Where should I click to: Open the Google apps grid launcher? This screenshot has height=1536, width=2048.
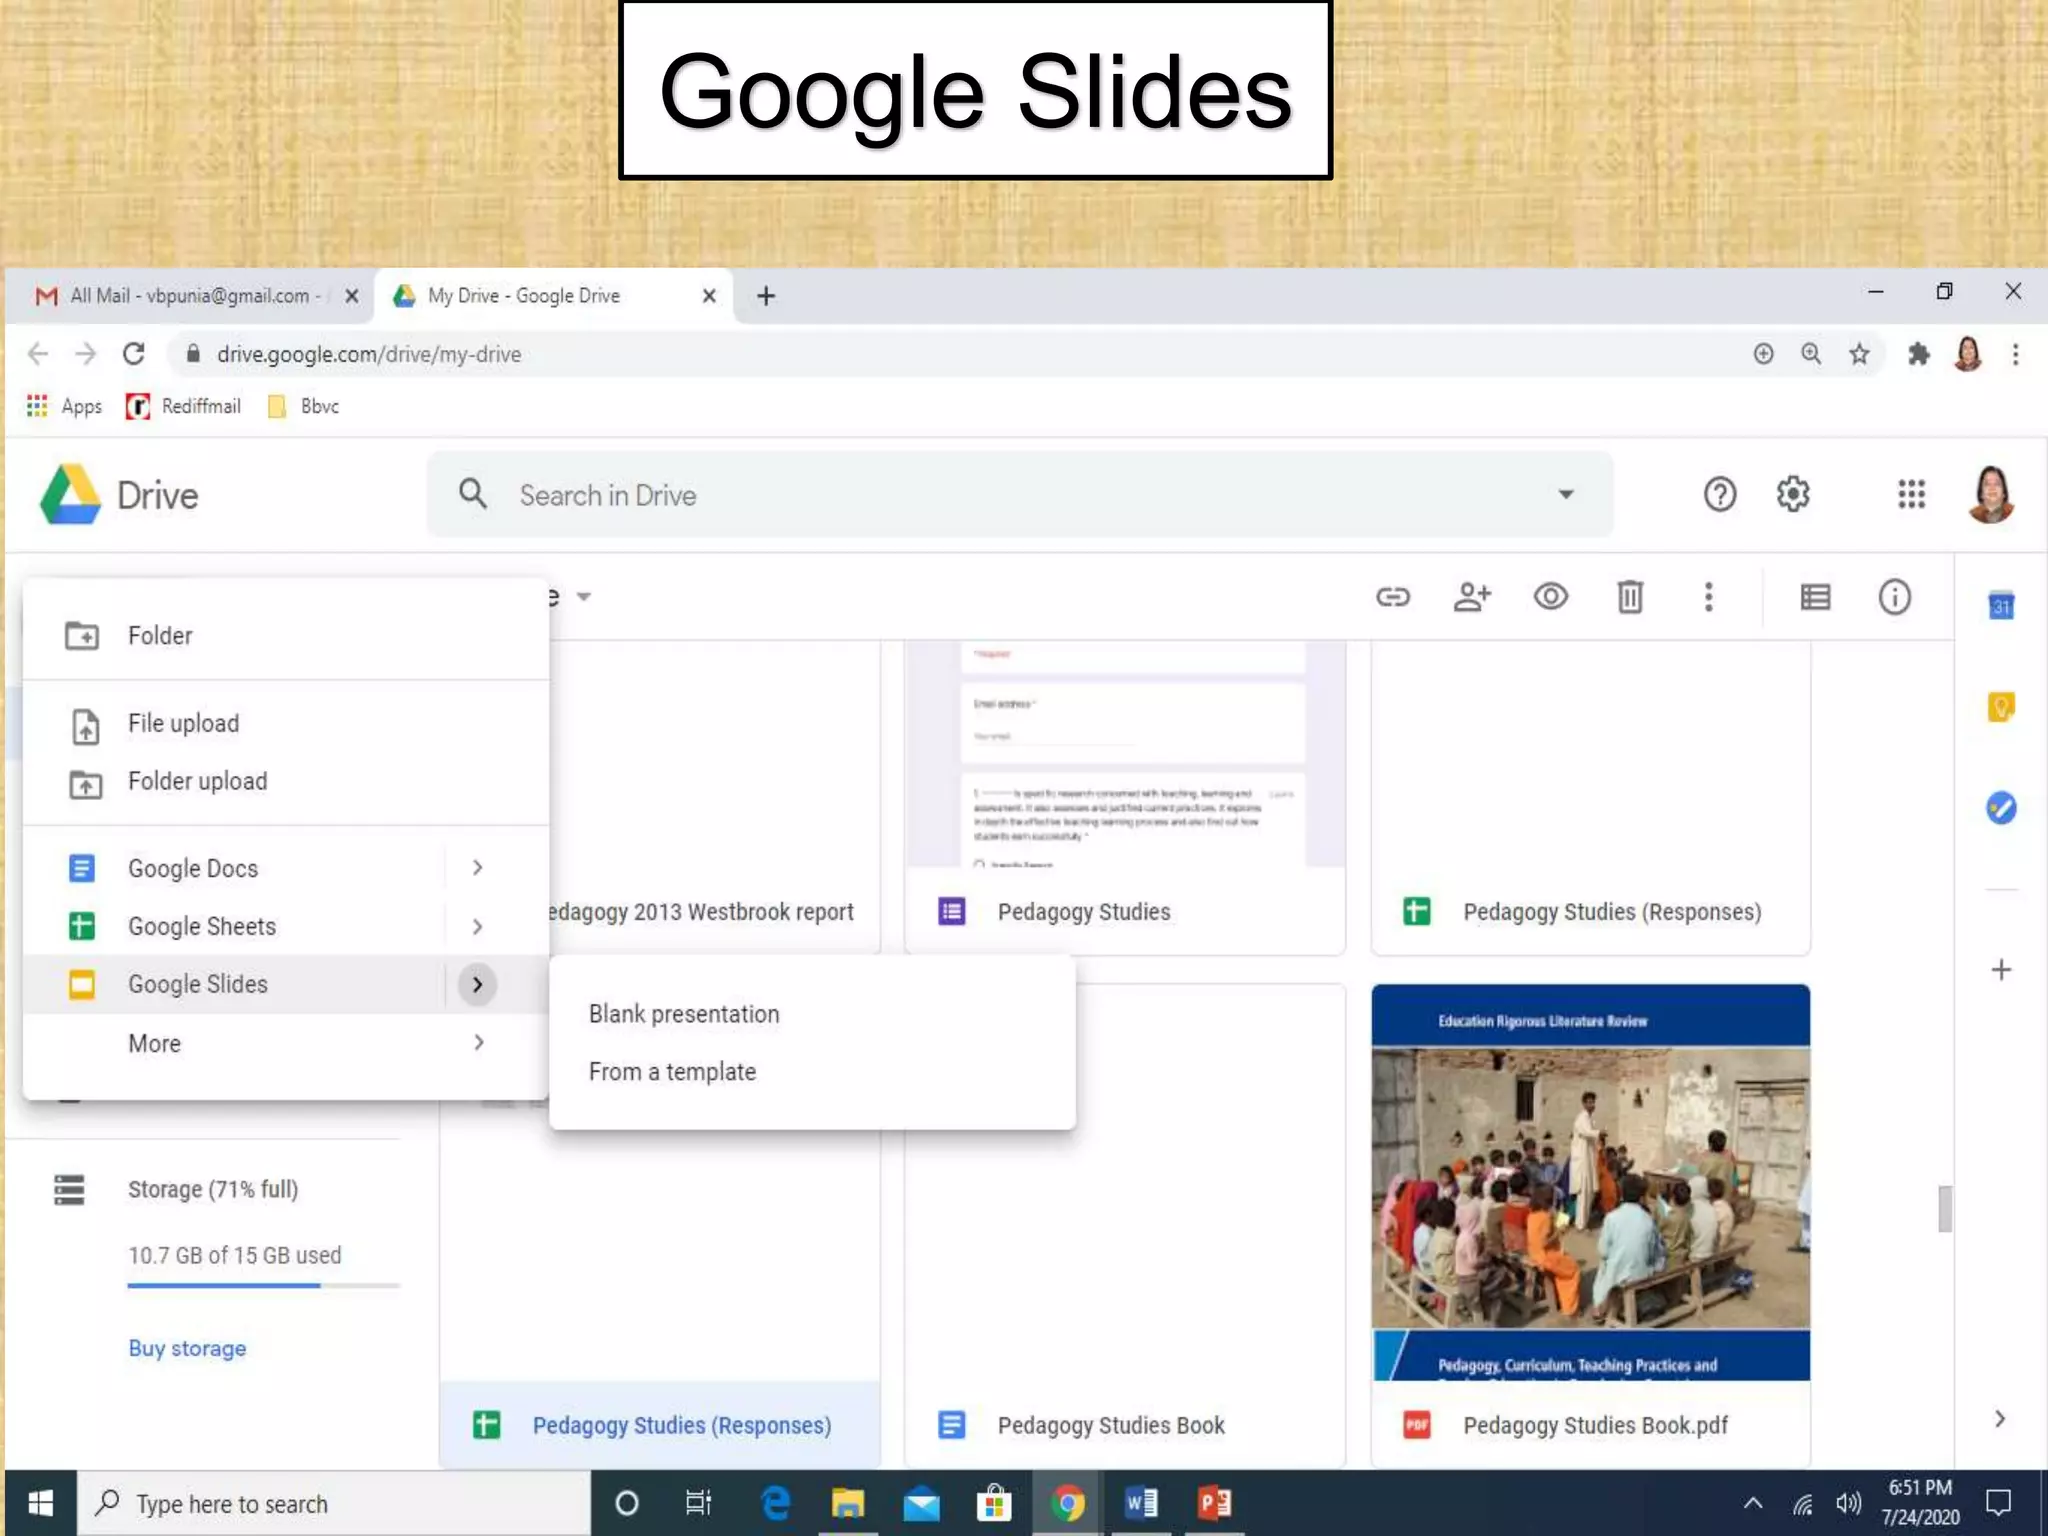click(1911, 494)
